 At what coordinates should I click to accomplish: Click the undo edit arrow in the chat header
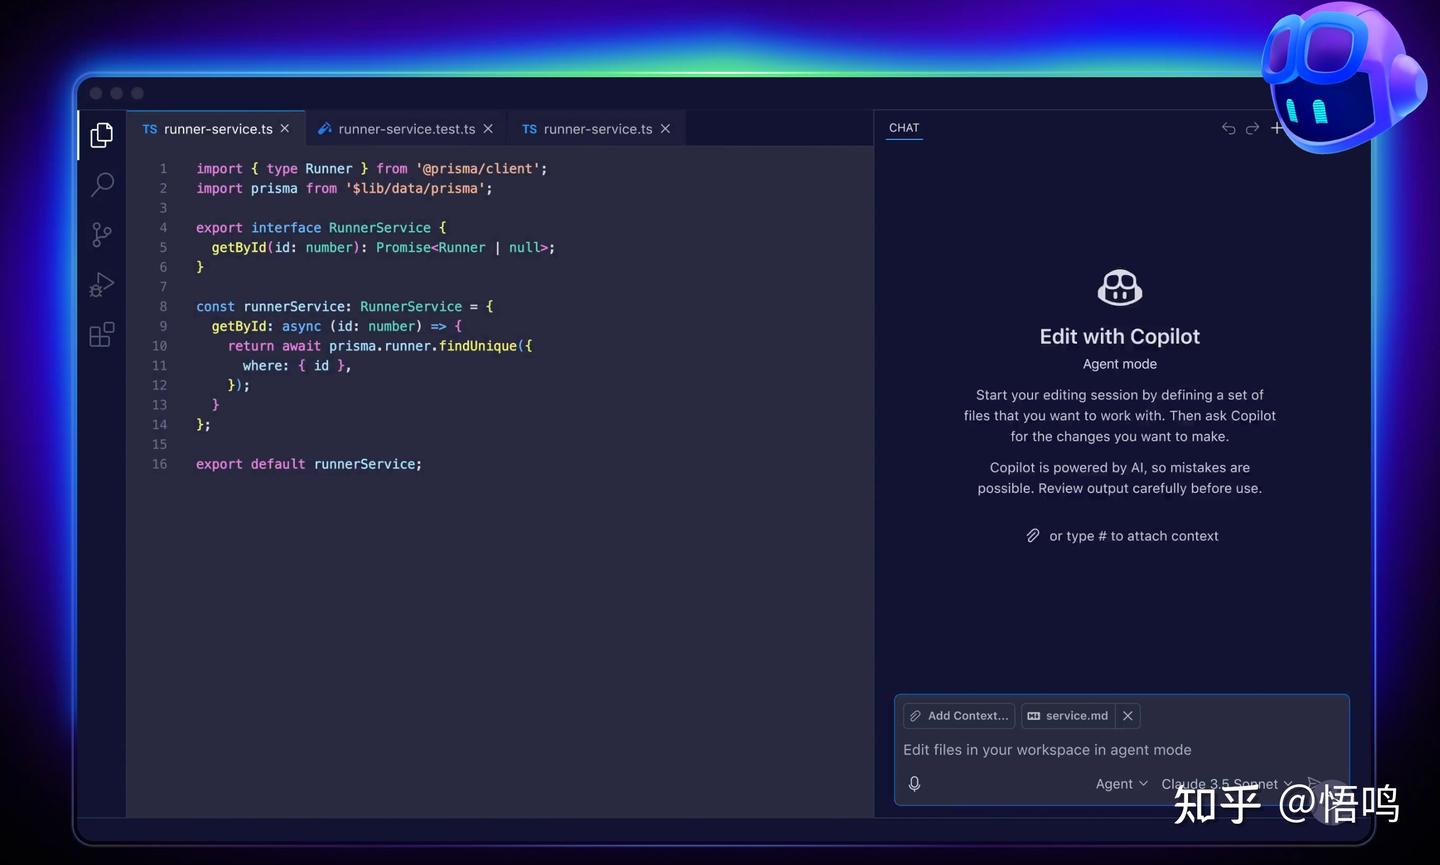[1228, 128]
